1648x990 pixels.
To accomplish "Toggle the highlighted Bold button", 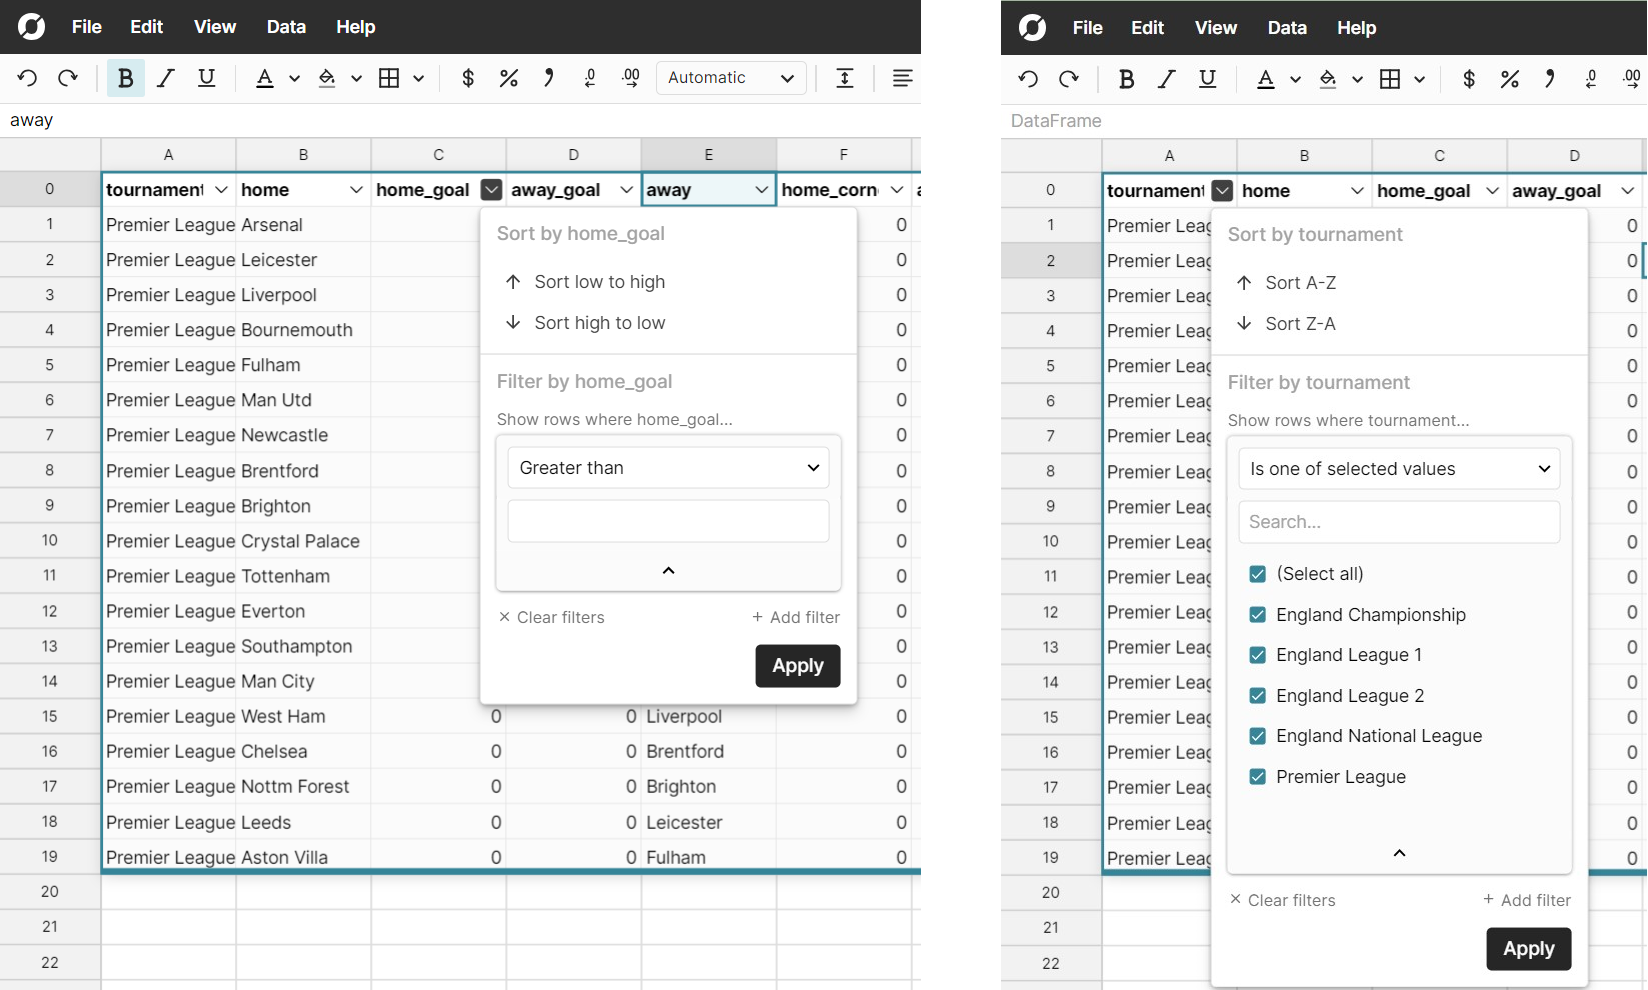I will click(125, 78).
